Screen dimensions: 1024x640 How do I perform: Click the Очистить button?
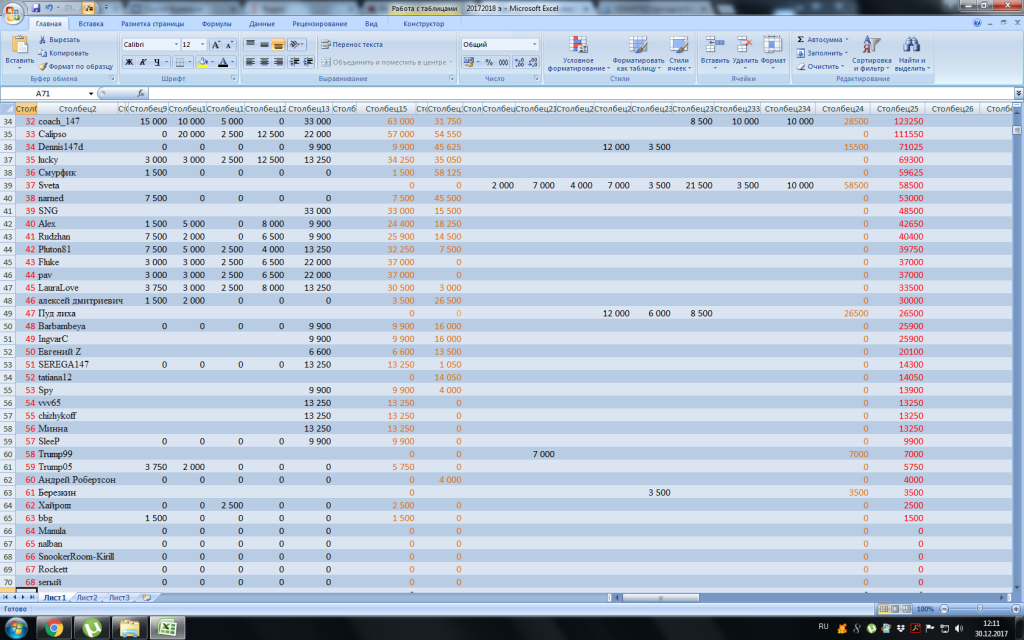point(823,66)
